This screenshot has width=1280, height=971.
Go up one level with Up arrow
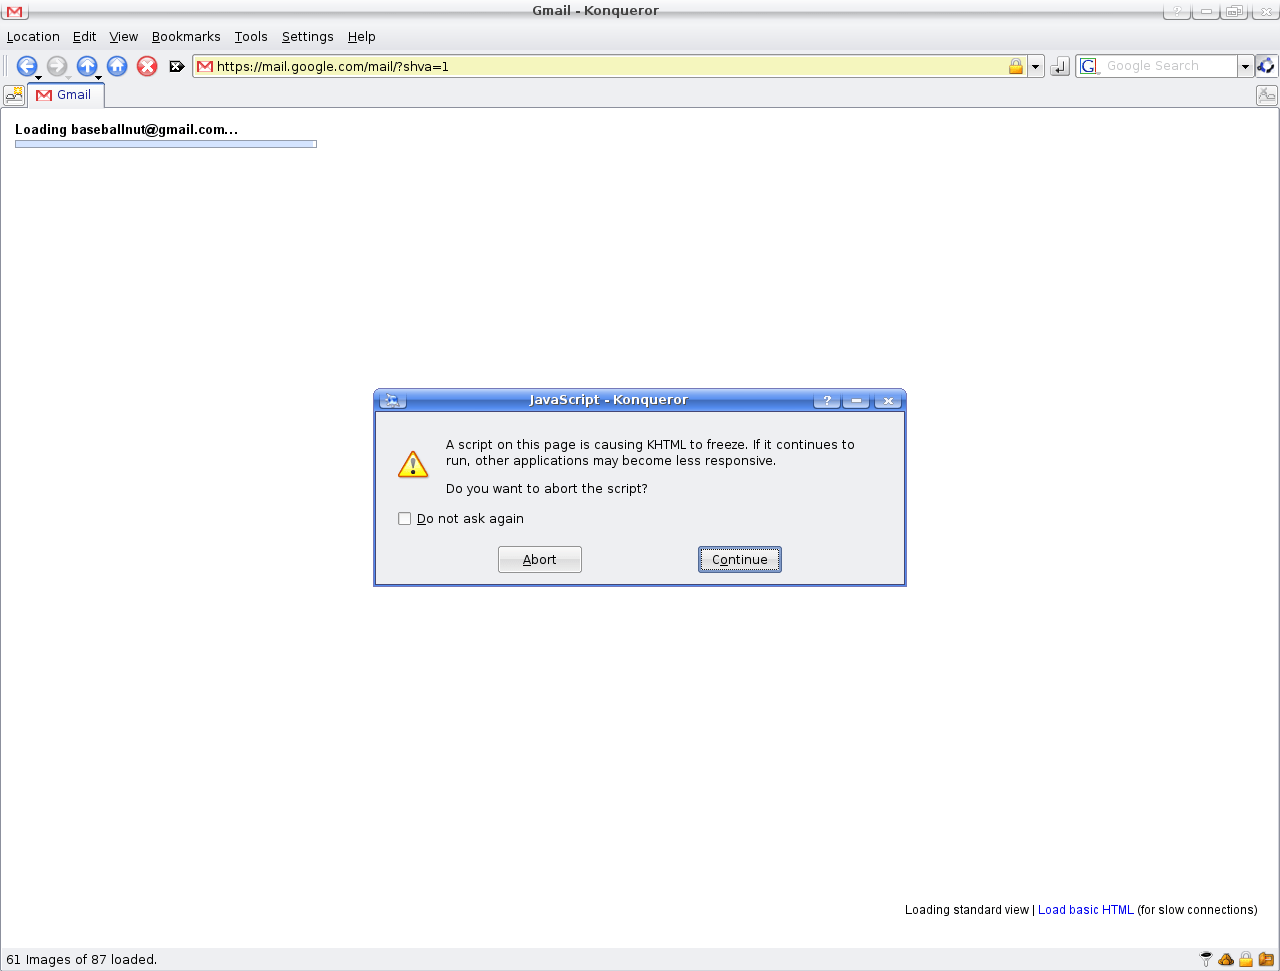pyautogui.click(x=87, y=66)
